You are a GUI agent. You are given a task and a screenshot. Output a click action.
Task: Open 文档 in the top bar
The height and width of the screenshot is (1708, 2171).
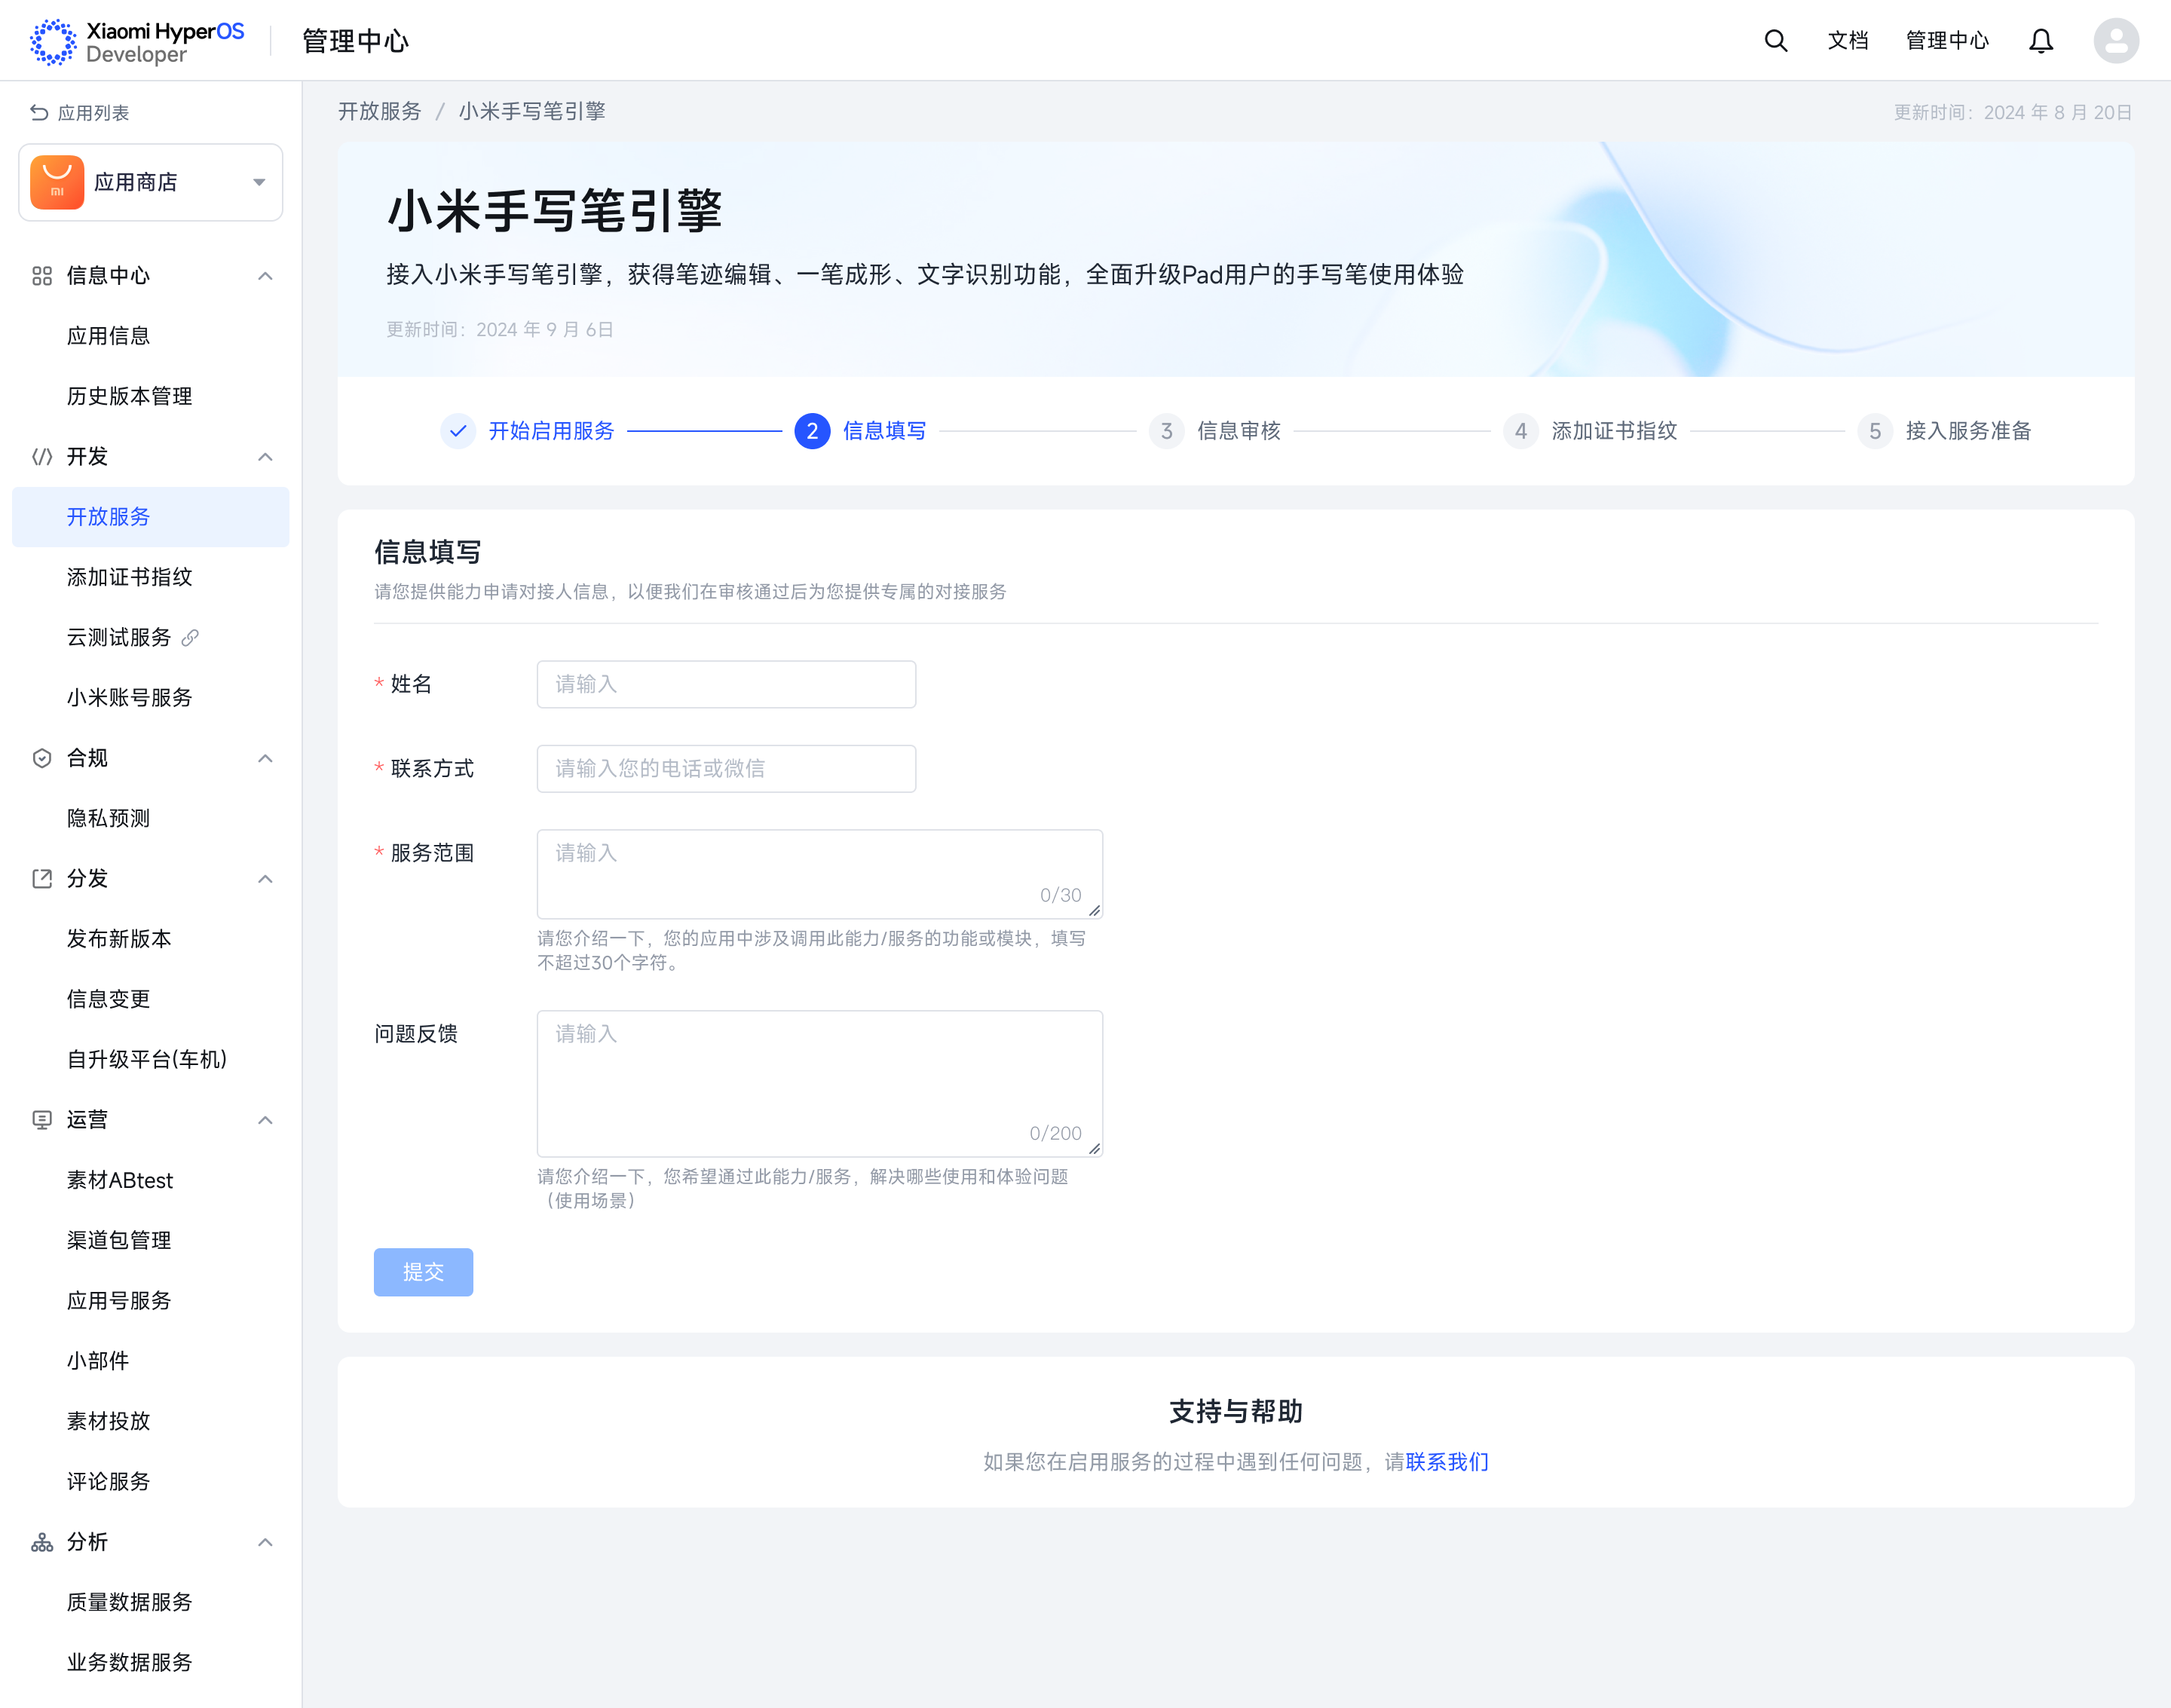pyautogui.click(x=1848, y=41)
